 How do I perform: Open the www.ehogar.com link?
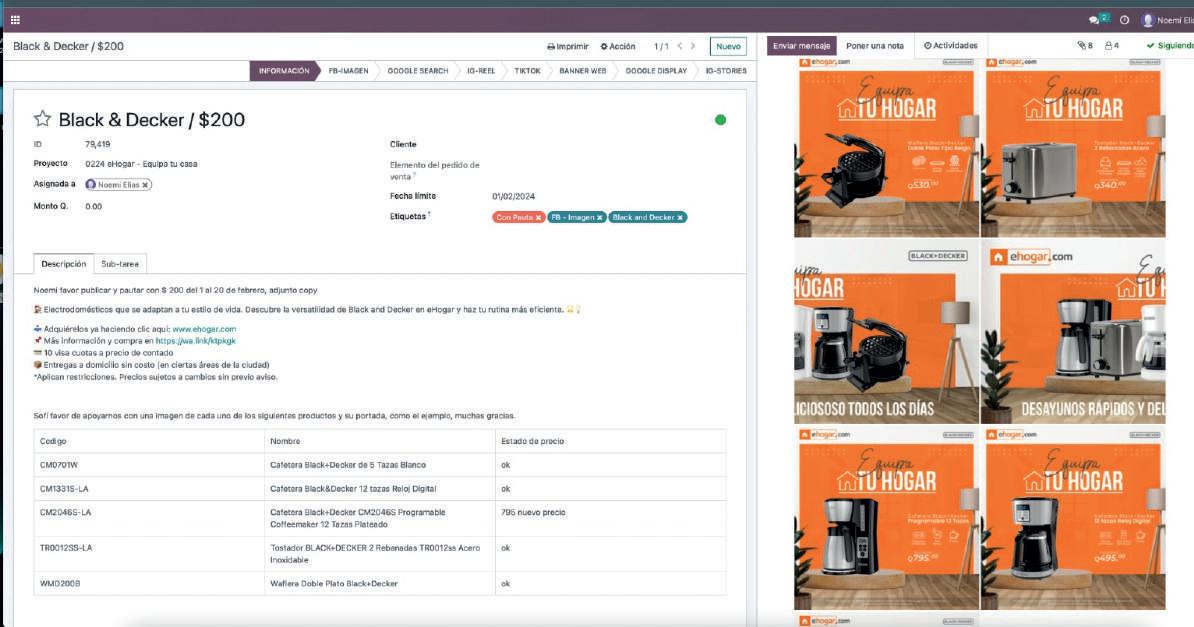204,329
